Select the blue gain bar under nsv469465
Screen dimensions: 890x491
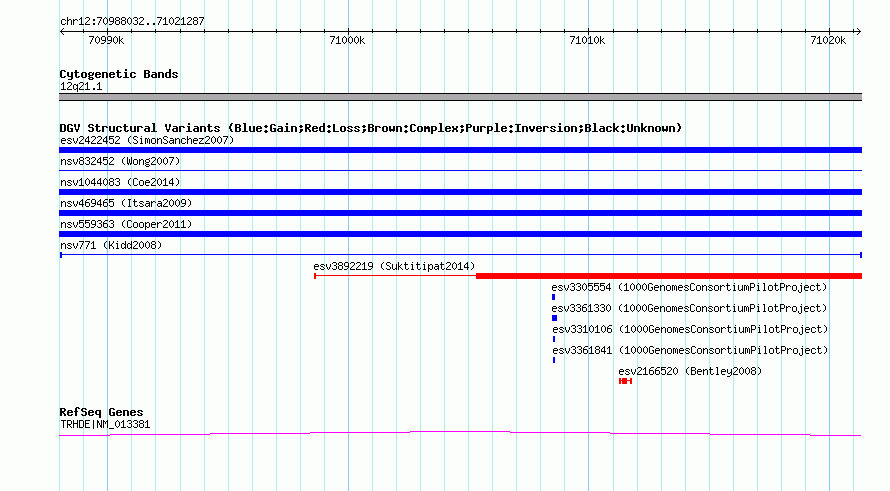click(460, 213)
